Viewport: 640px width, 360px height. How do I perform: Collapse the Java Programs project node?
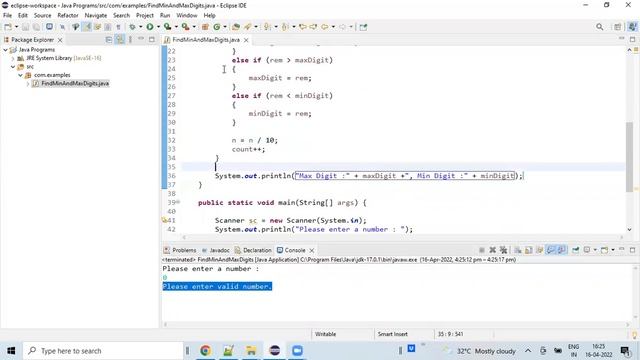(5, 50)
